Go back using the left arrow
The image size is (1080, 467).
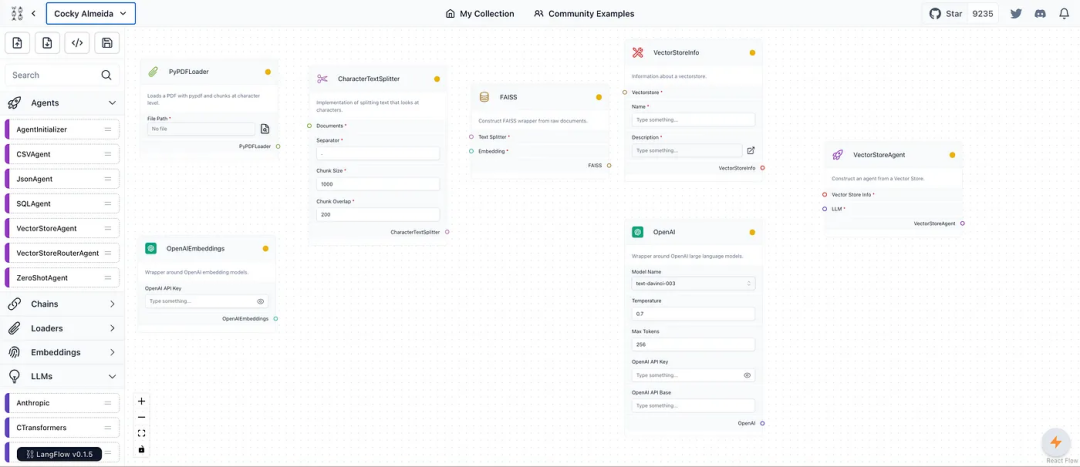pyautogui.click(x=34, y=13)
